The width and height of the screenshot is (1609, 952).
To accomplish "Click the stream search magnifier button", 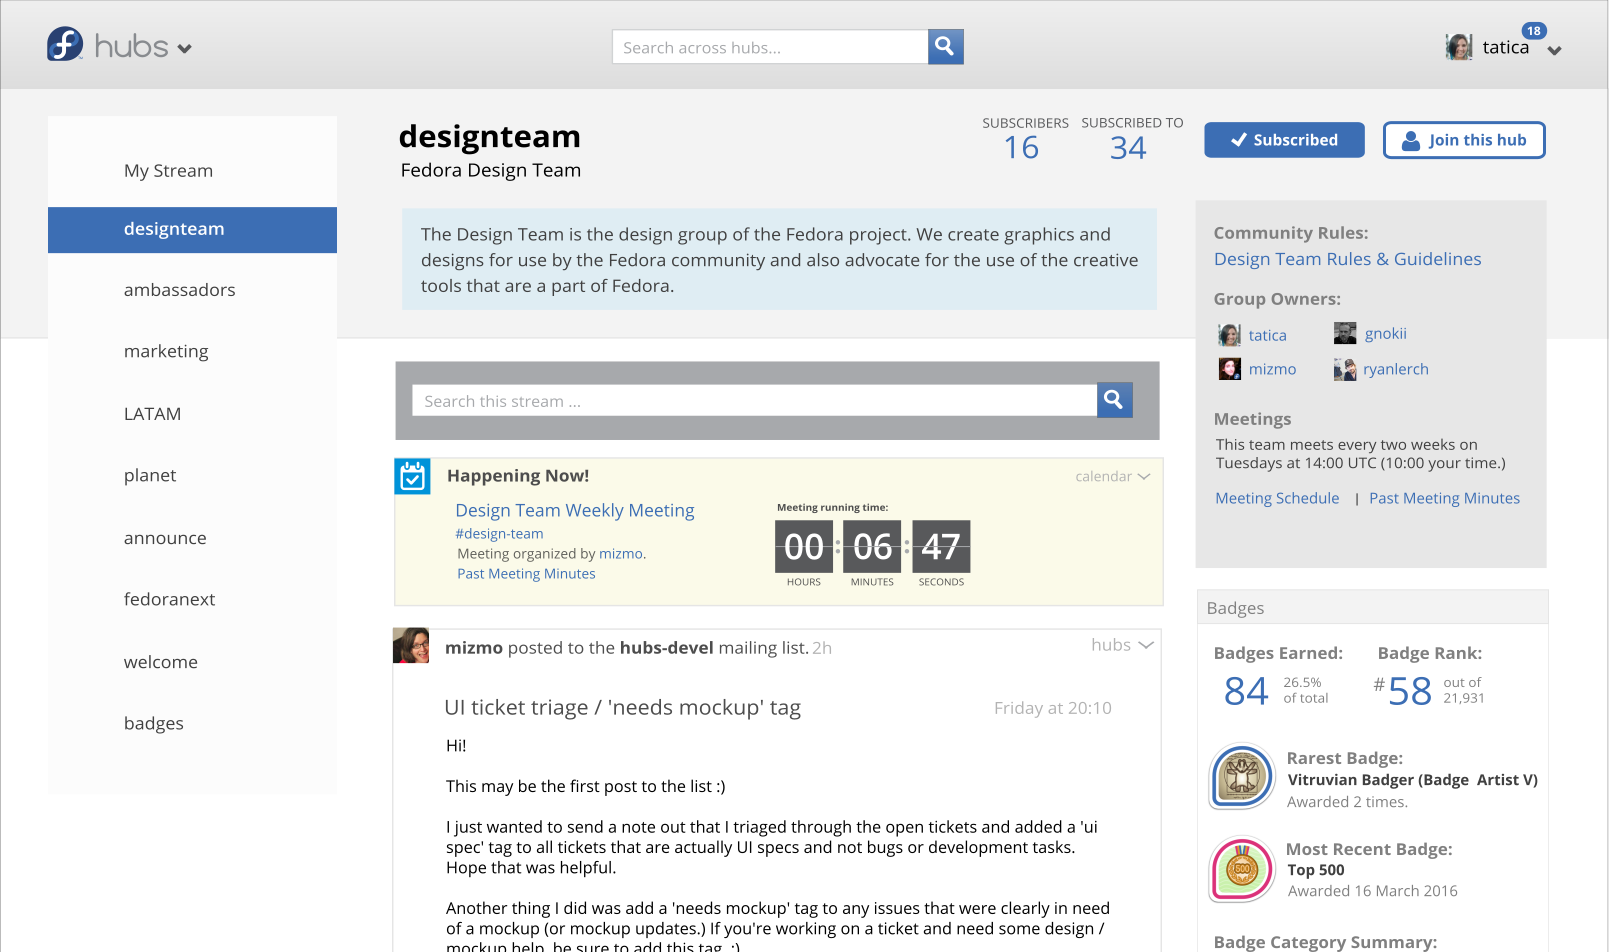I will 1114,400.
